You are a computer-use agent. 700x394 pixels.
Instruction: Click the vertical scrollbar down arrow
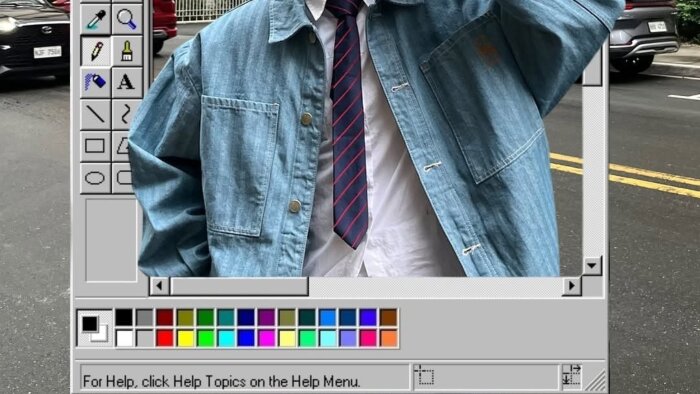pyautogui.click(x=592, y=265)
